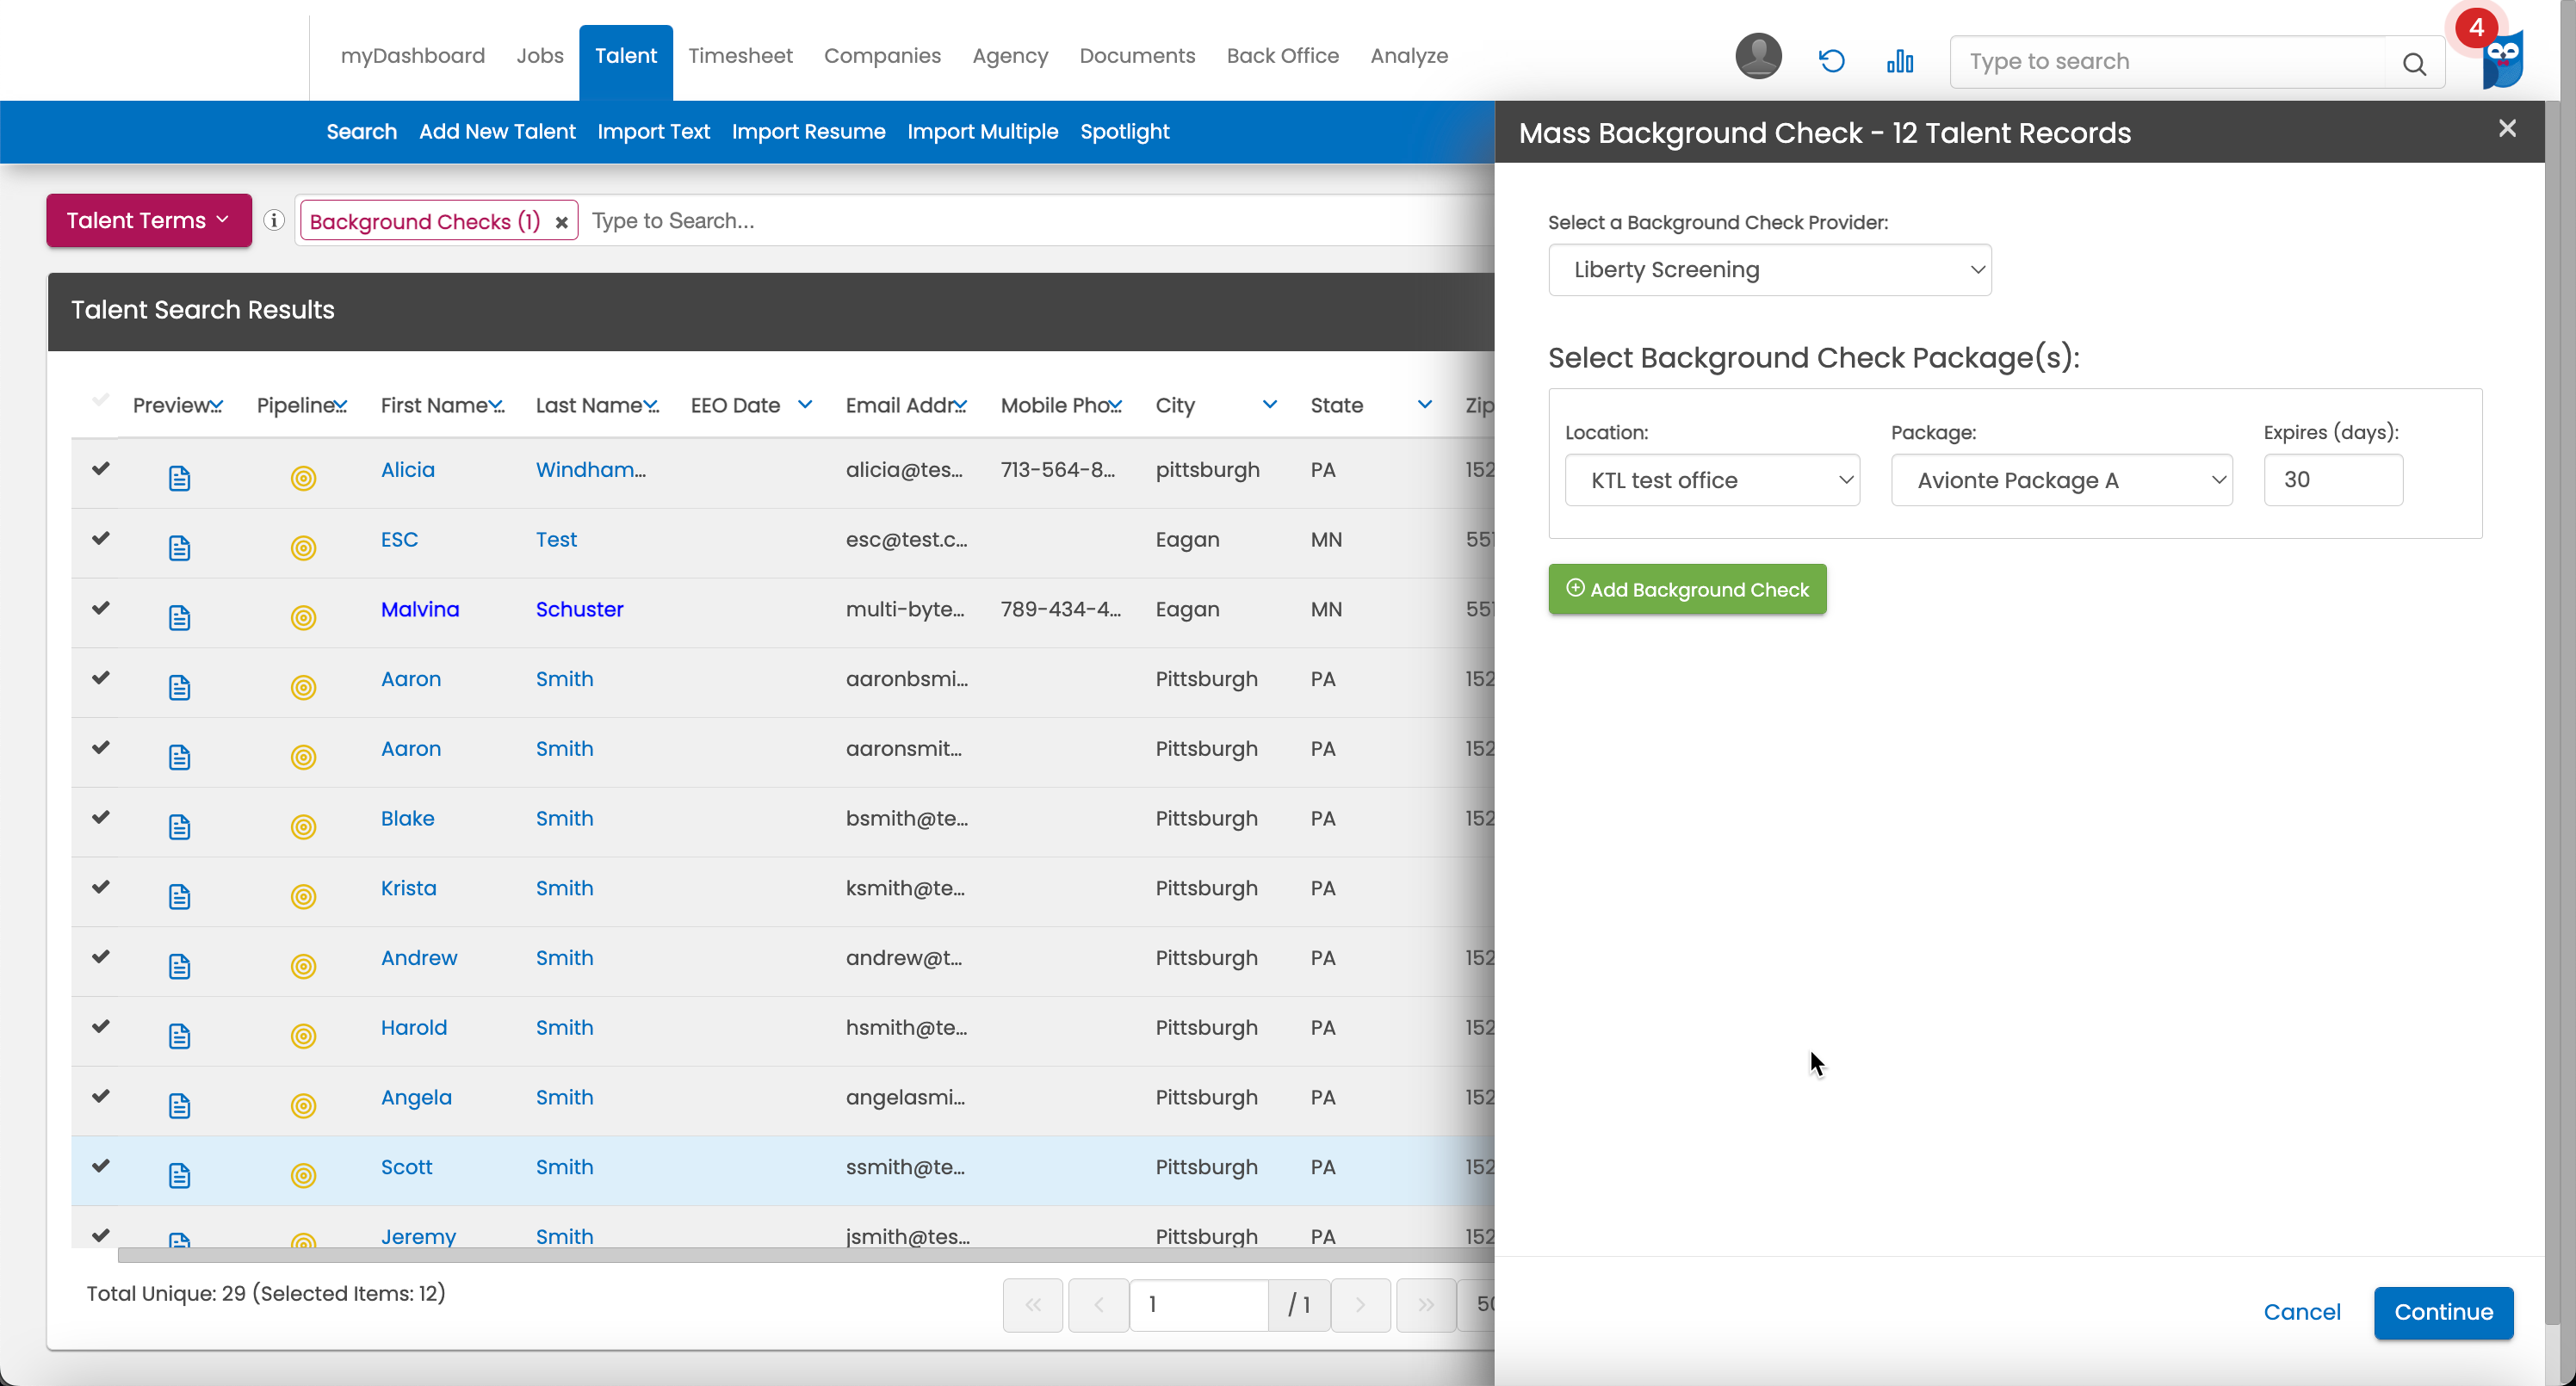This screenshot has width=2576, height=1386.
Task: Close the Mass Background Check panel
Action: (x=2507, y=129)
